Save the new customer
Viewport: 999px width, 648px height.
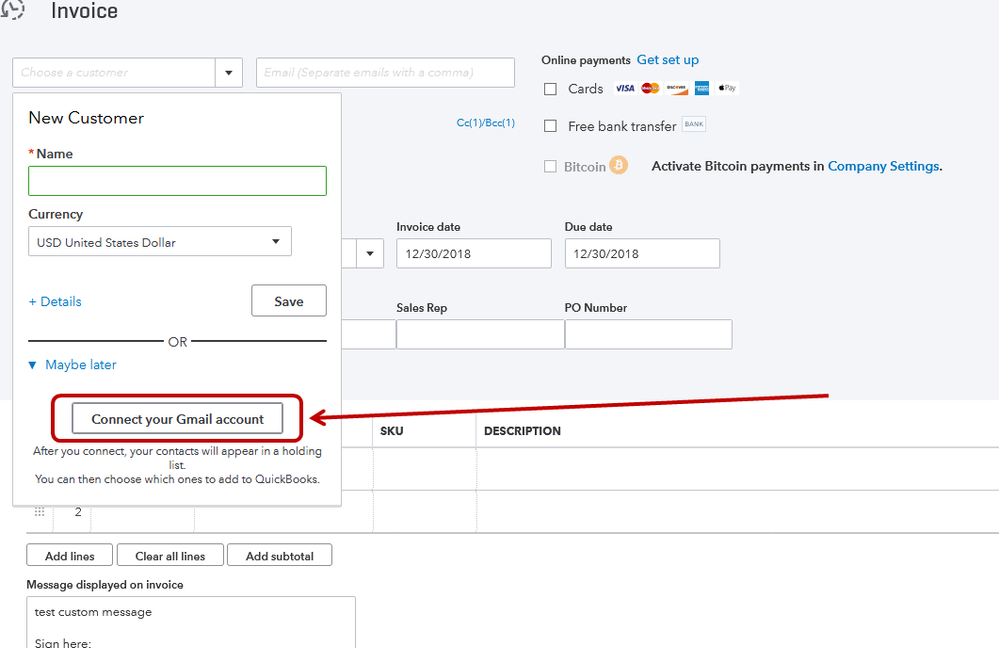[288, 301]
